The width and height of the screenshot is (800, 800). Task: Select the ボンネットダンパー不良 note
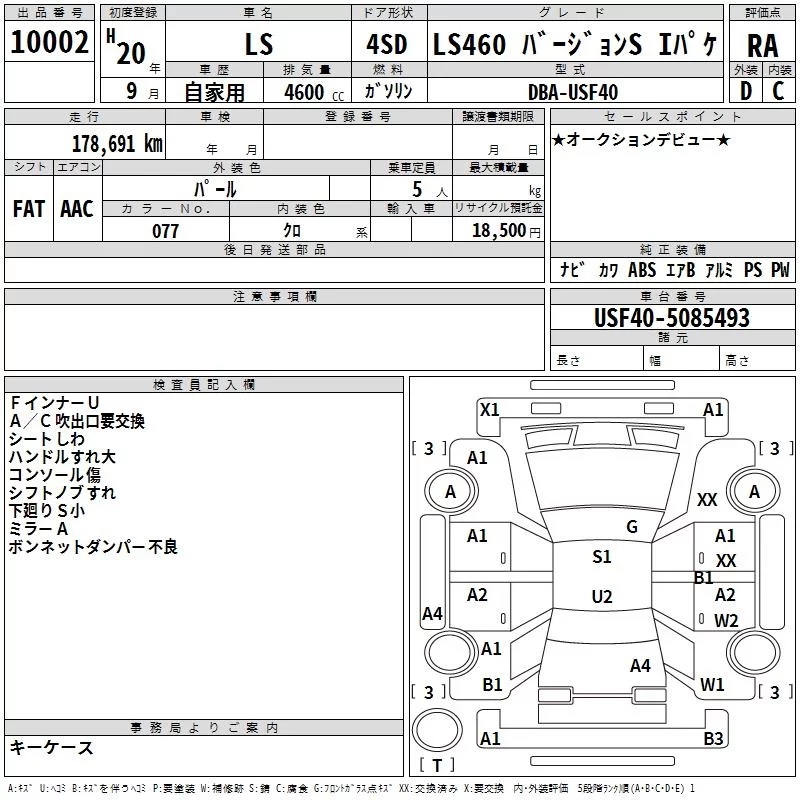[93, 546]
